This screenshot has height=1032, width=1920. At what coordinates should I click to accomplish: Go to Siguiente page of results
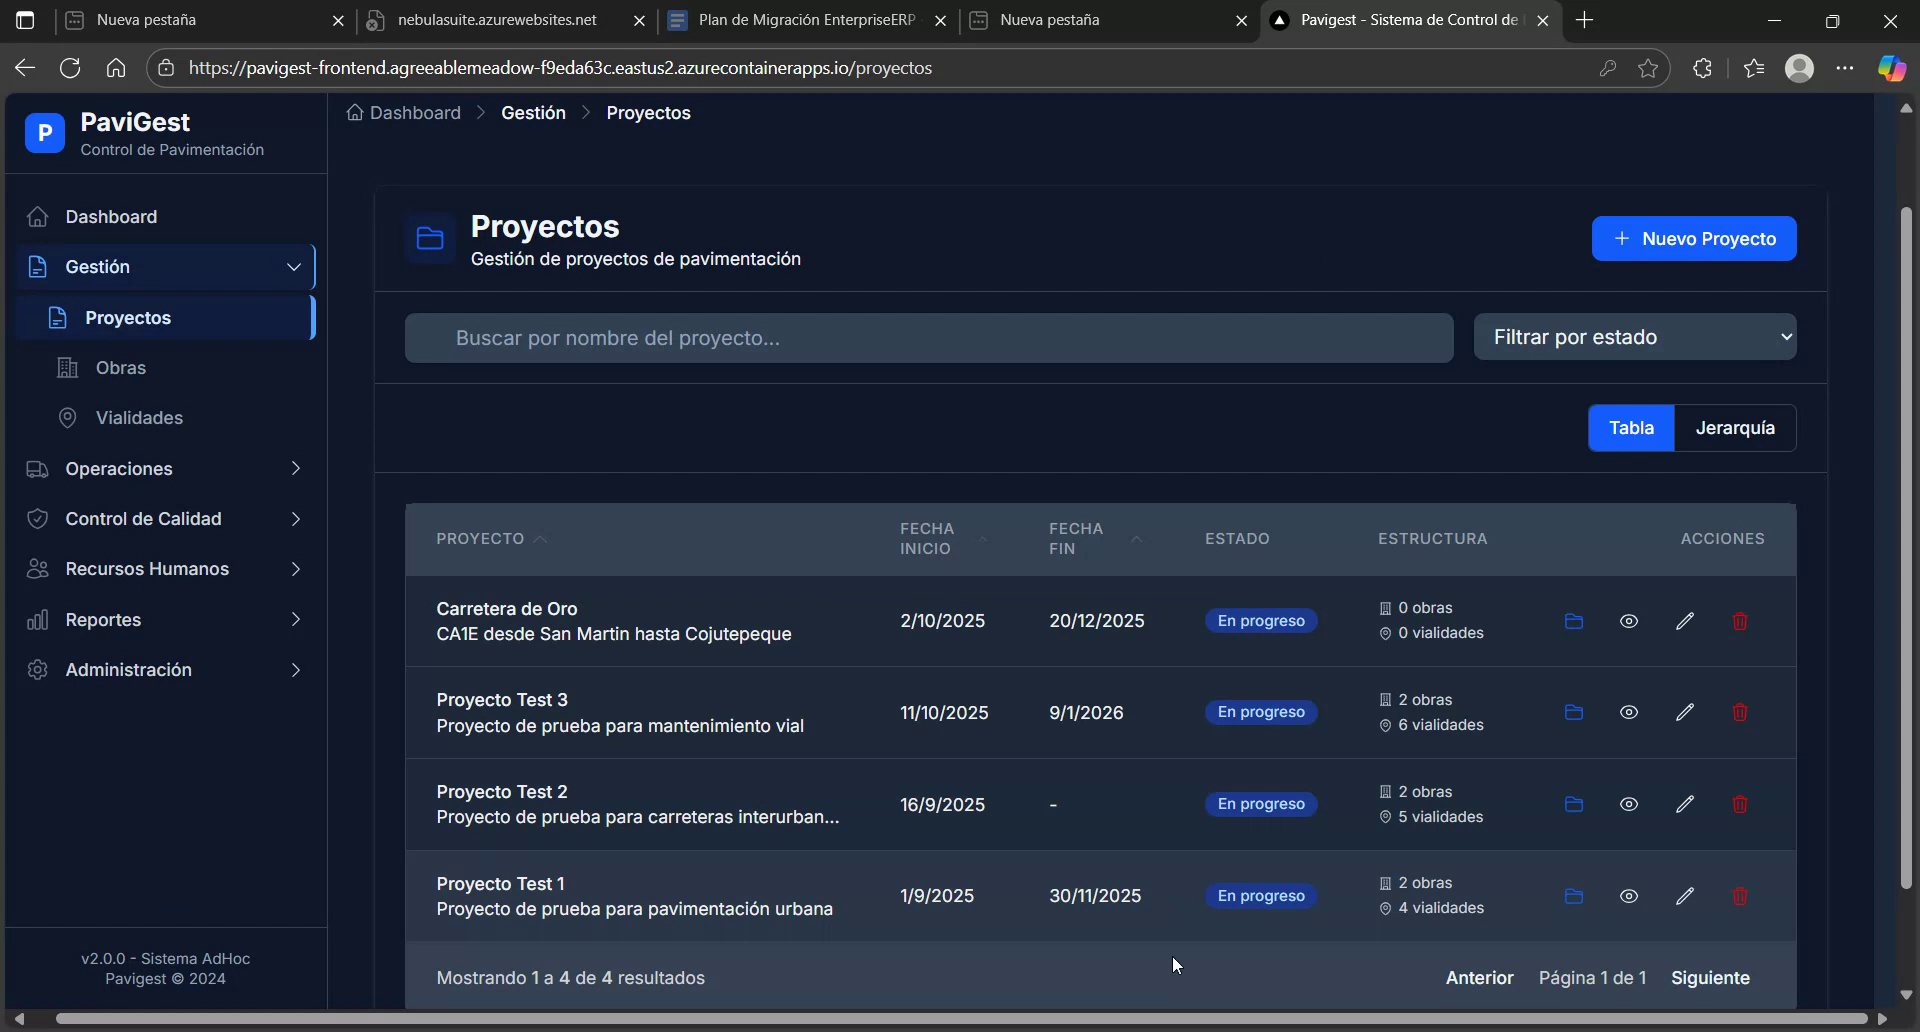point(1710,978)
